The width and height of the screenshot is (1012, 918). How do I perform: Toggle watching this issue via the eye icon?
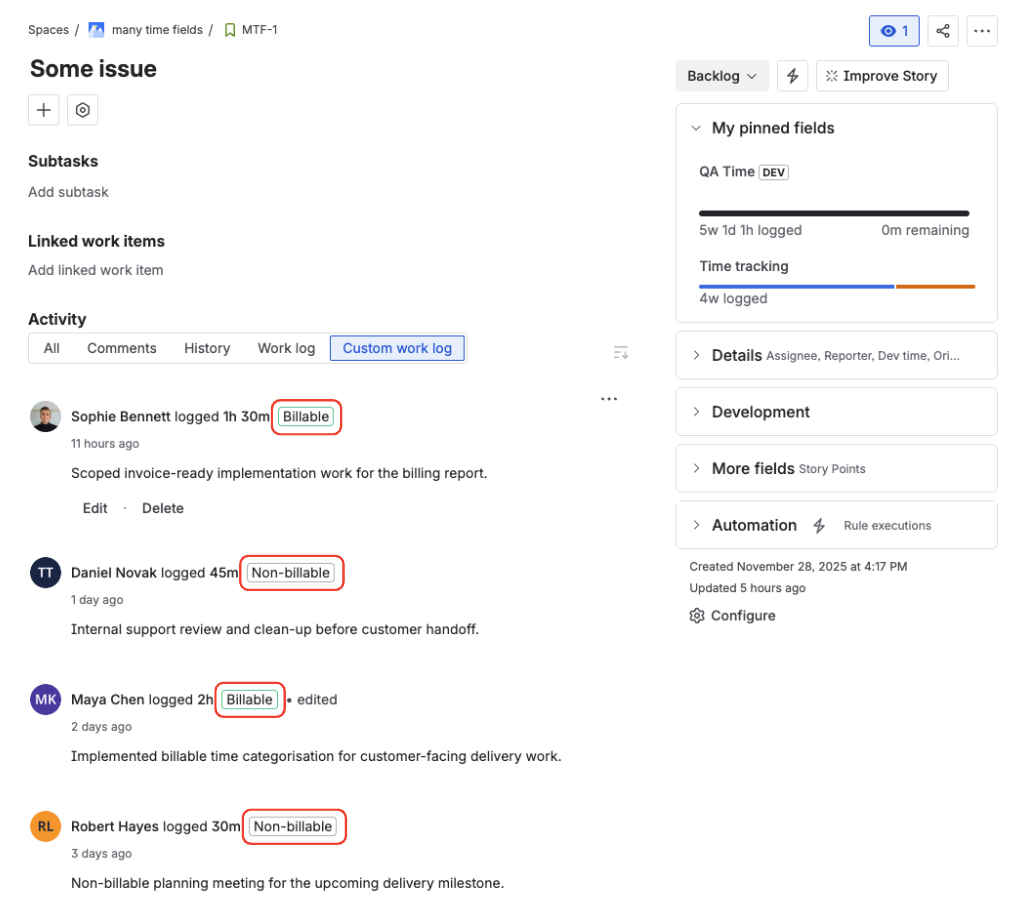tap(893, 31)
